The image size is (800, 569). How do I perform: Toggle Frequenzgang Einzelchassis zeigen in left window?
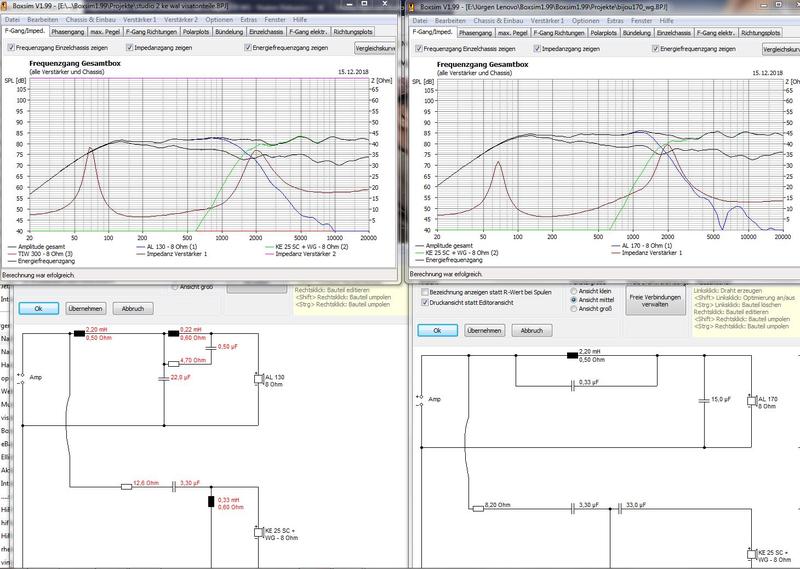tap(11, 47)
